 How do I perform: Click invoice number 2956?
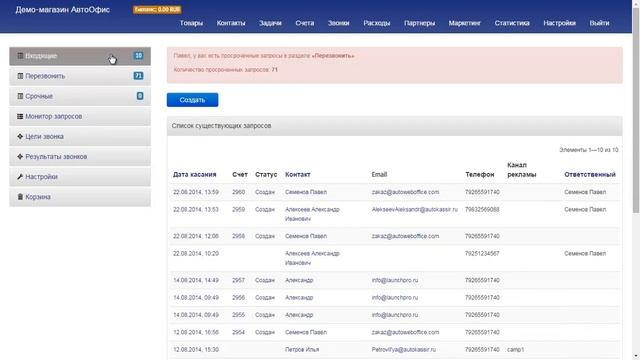point(238,298)
